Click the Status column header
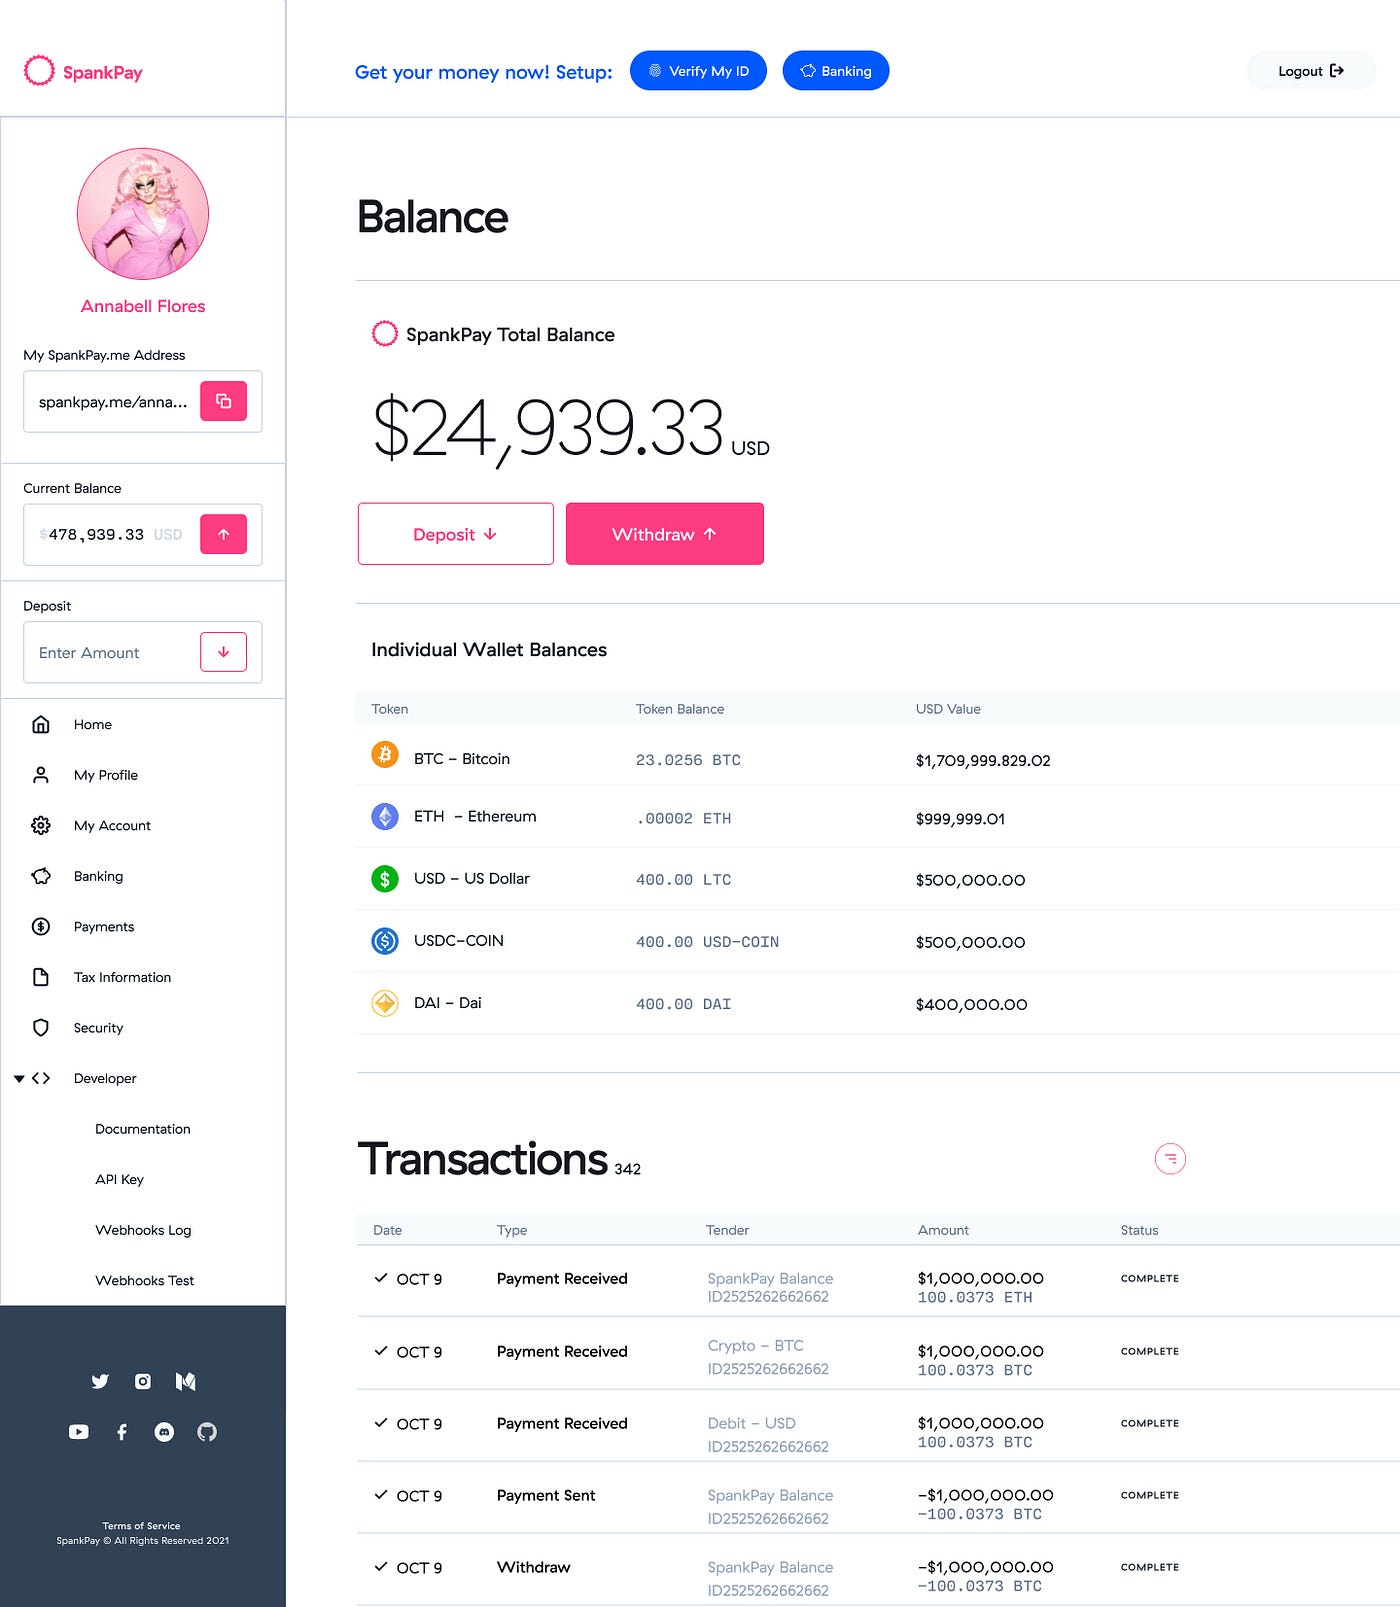 pos(1140,1230)
